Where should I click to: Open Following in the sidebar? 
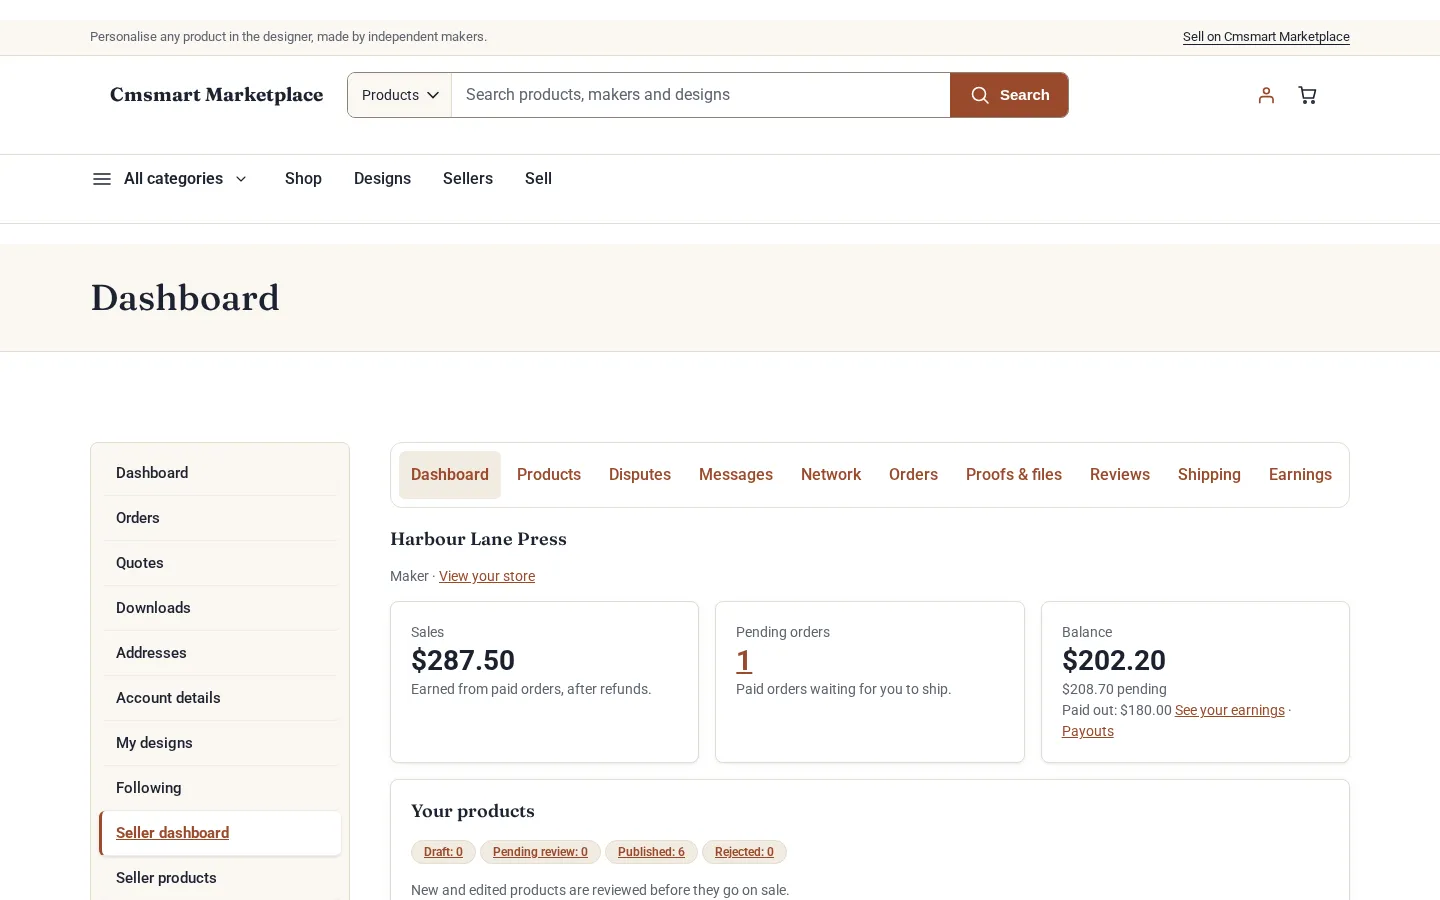click(x=220, y=788)
